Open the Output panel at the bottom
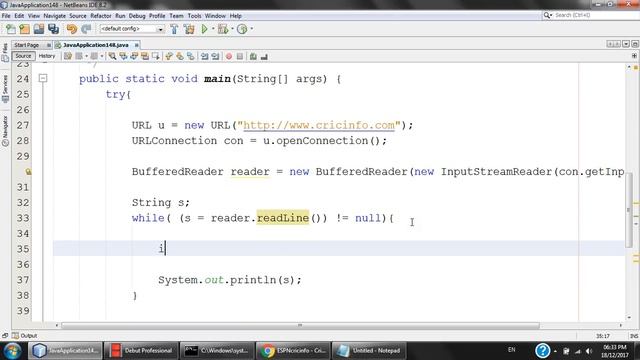Viewport: 640px width, 360px height. click(24, 336)
